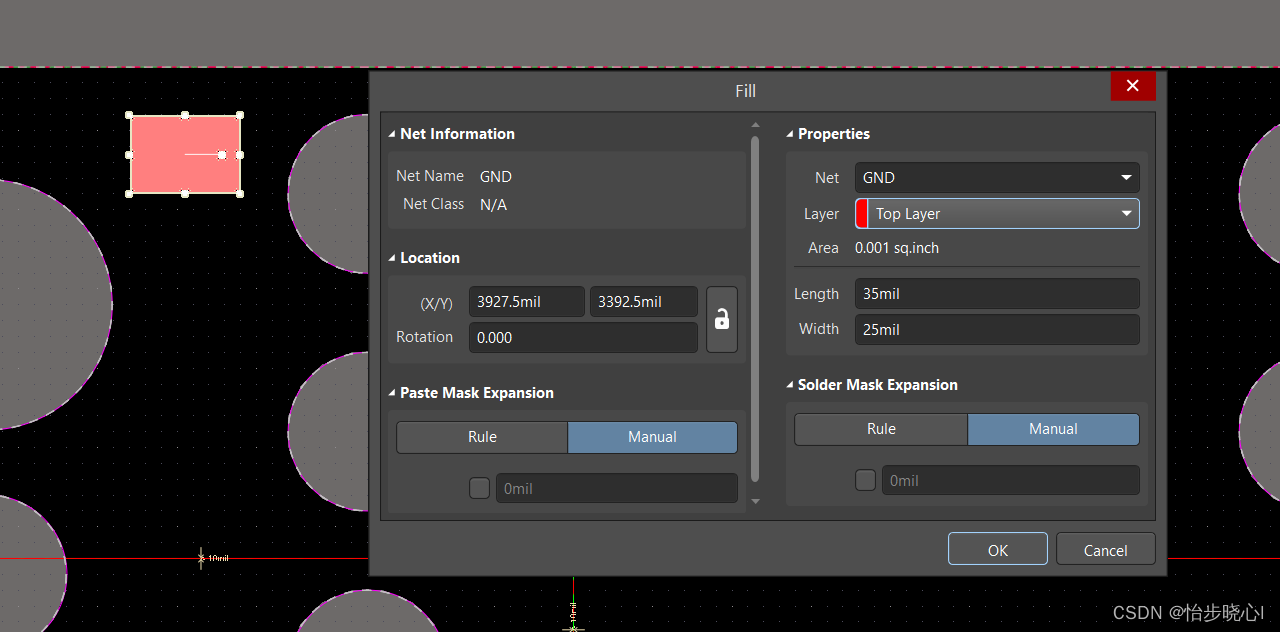Click the scrollbar down arrow
Image resolution: width=1280 pixels, height=632 pixels.
tap(755, 501)
